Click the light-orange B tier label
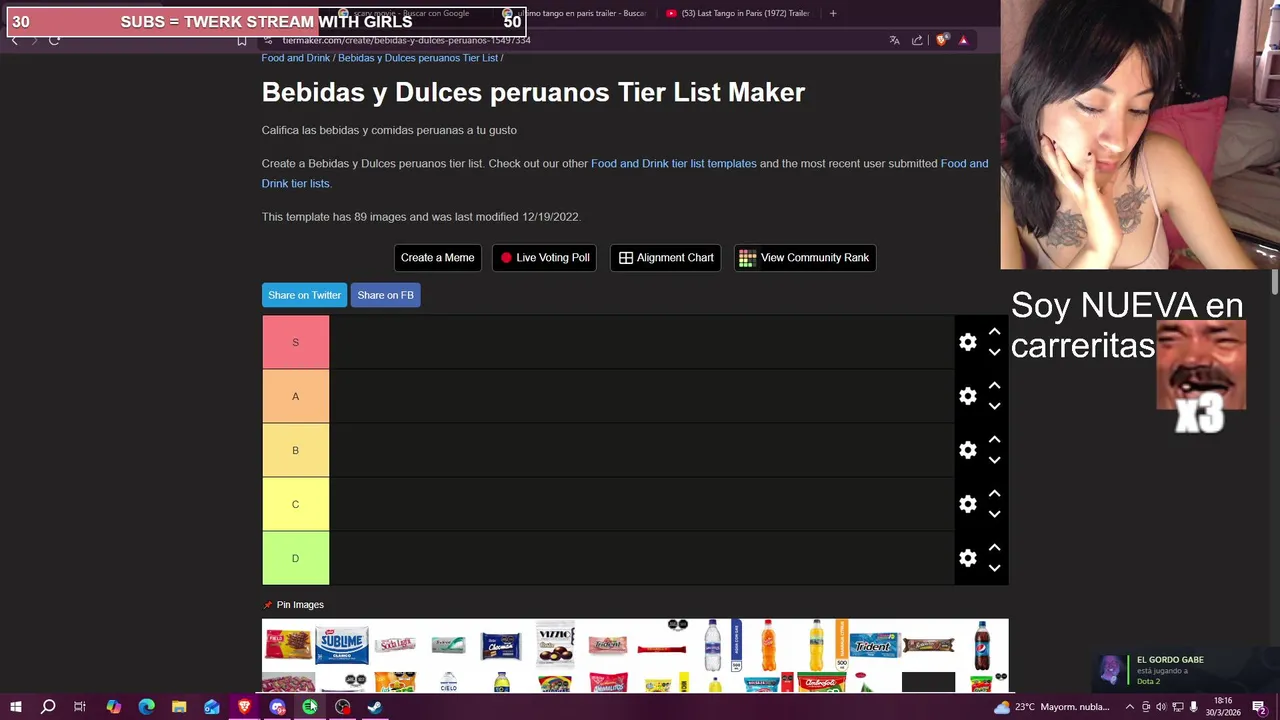The width and height of the screenshot is (1280, 720). pyautogui.click(x=295, y=450)
